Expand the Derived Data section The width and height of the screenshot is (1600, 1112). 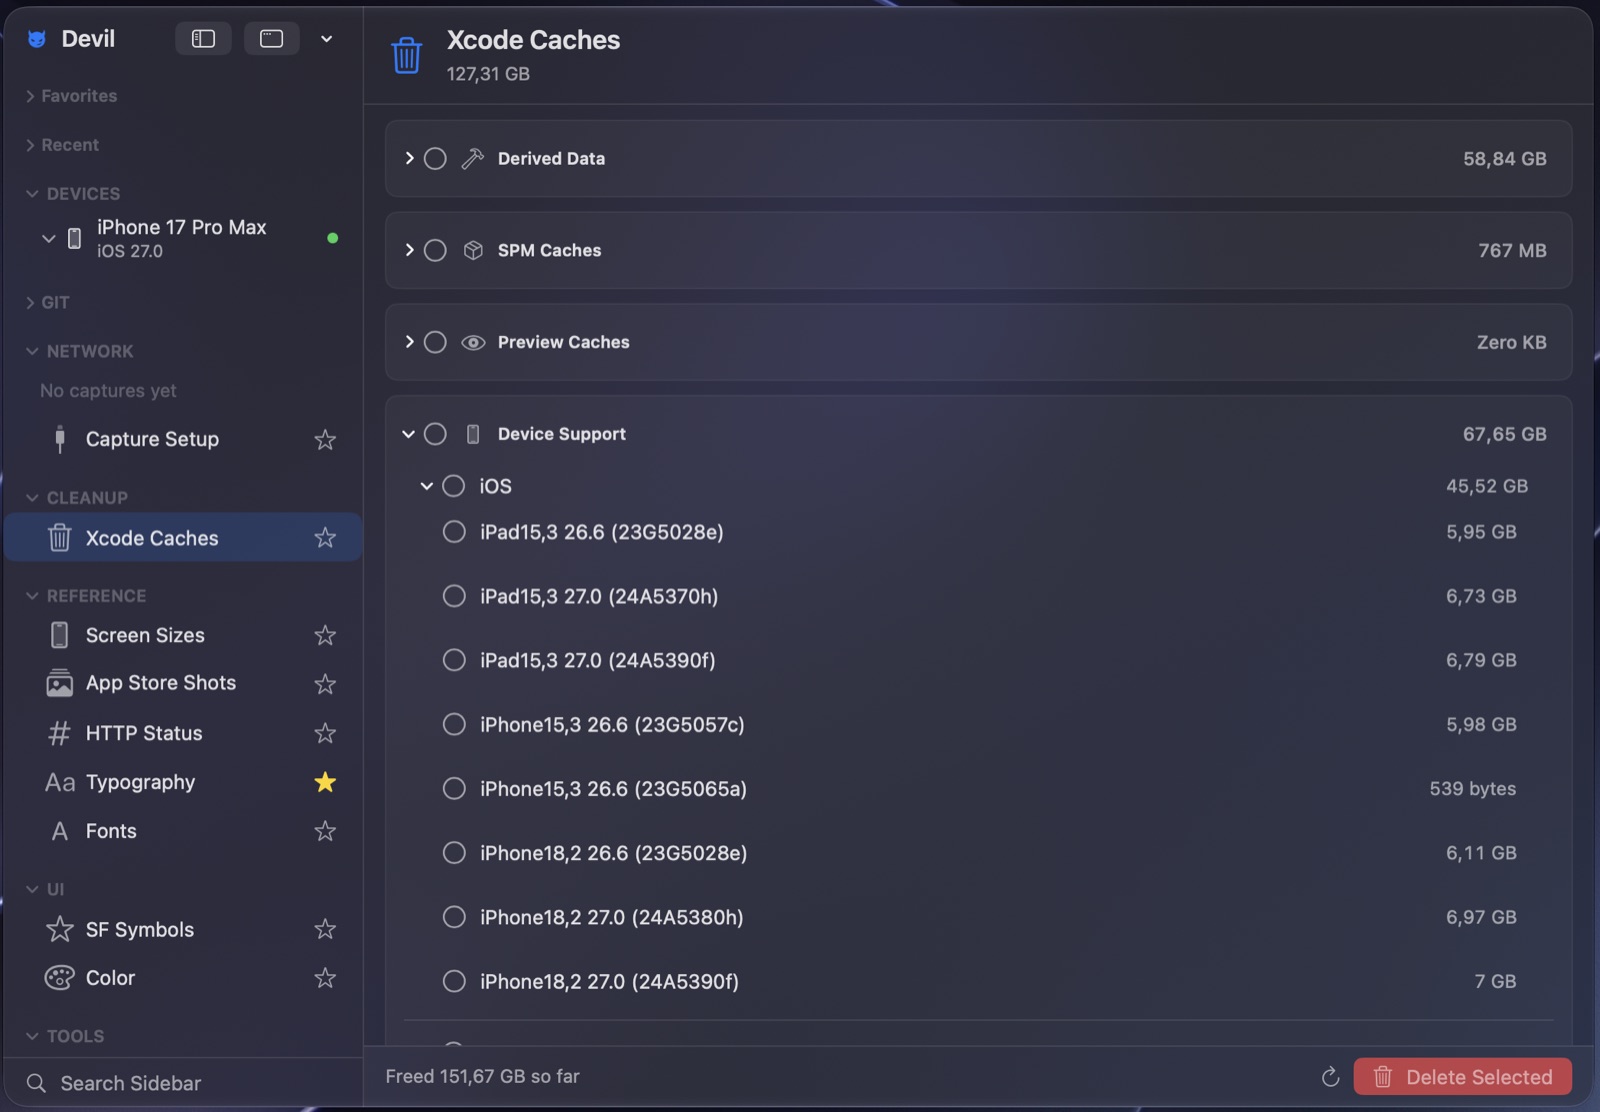[x=409, y=158]
